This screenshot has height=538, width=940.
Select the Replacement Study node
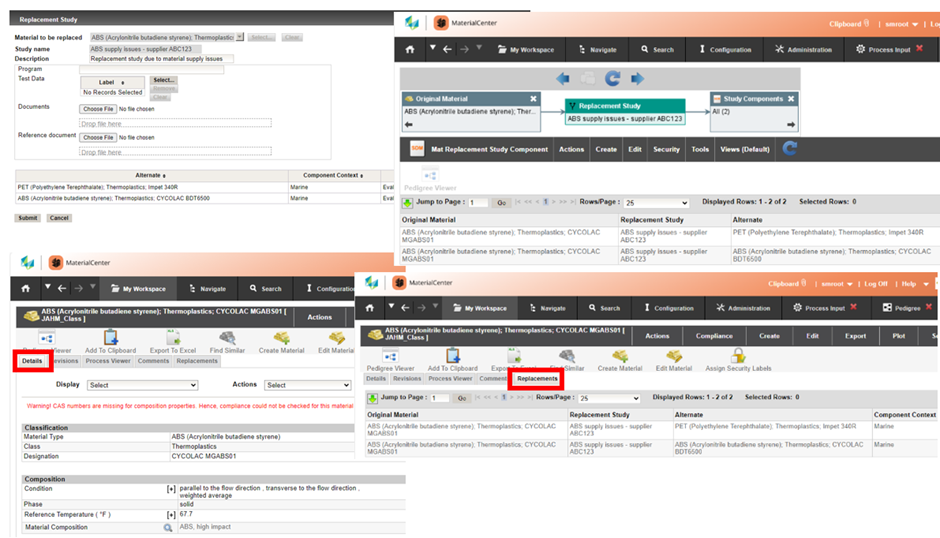coord(625,112)
